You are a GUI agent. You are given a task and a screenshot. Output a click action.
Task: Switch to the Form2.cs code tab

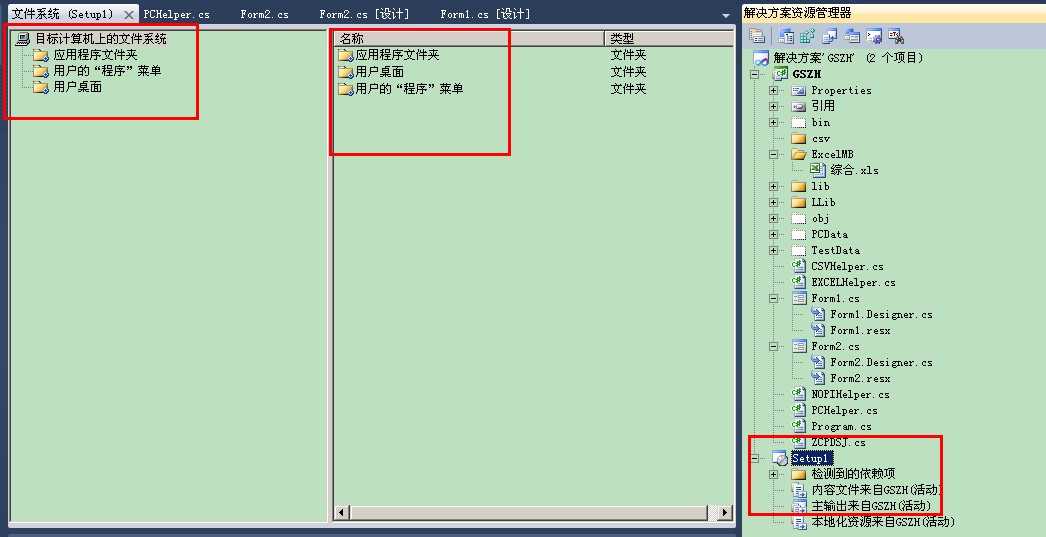[265, 14]
